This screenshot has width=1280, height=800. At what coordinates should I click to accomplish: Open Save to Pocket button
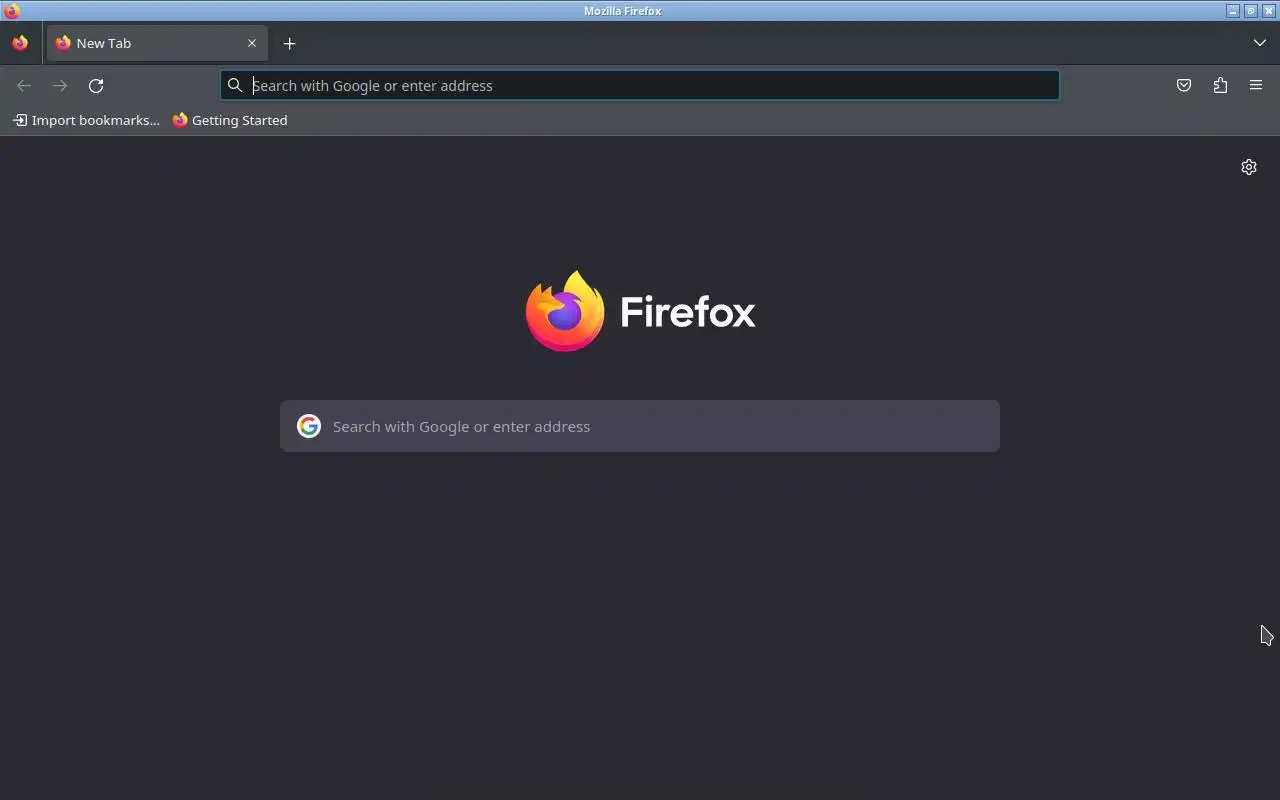coord(1184,86)
